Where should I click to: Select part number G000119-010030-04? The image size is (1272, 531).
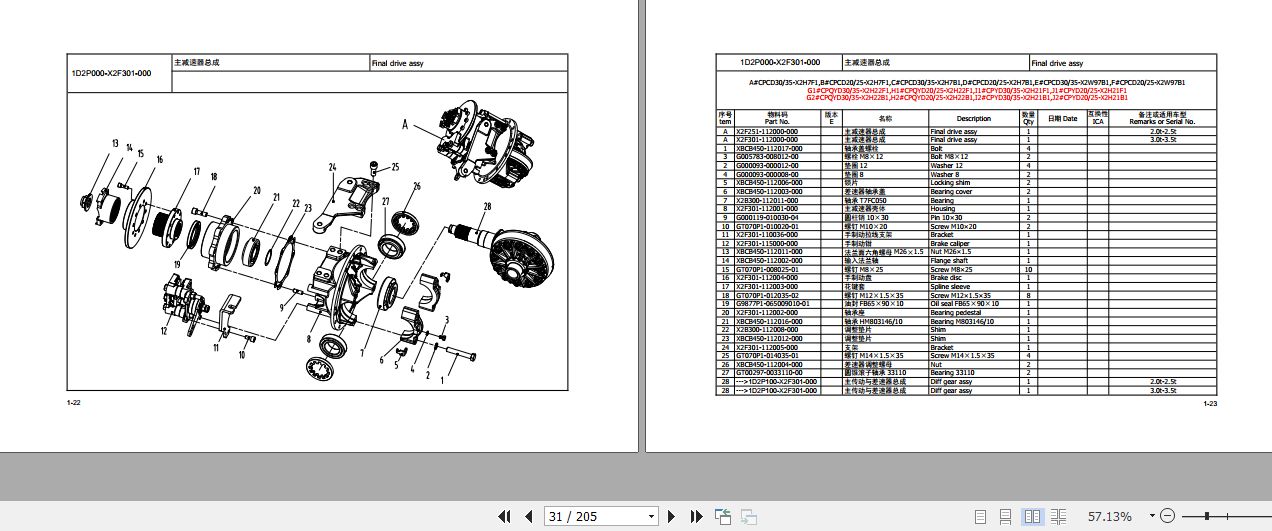pos(766,217)
